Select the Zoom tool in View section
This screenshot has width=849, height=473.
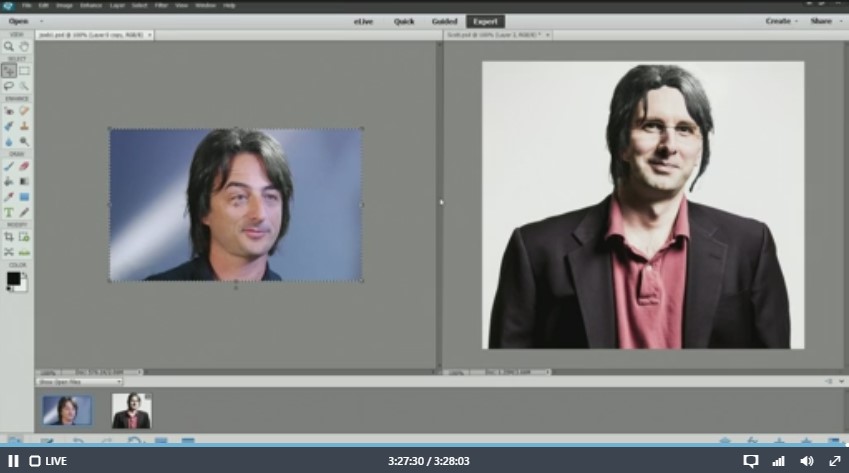(x=9, y=46)
